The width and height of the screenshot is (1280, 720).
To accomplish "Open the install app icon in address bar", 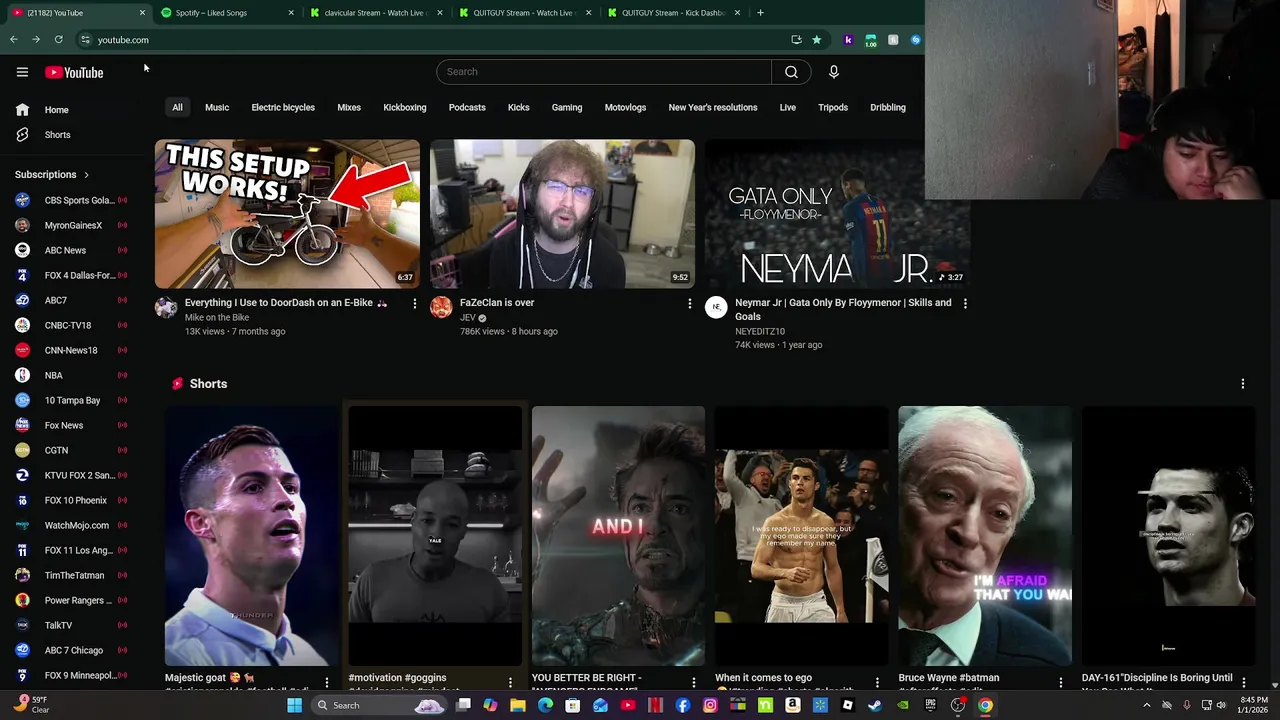I will [796, 40].
